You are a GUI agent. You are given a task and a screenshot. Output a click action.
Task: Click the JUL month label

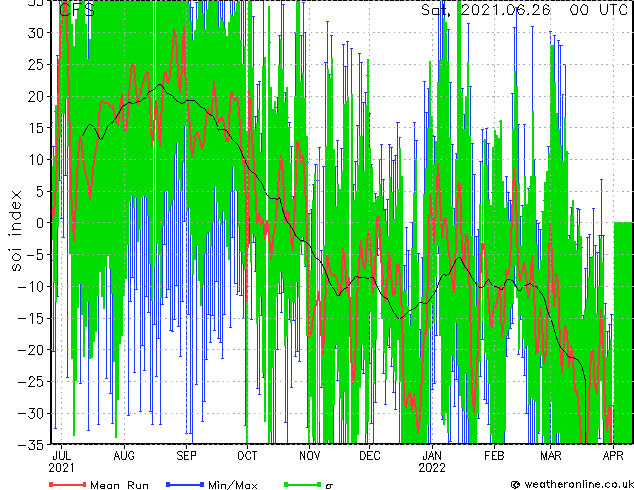pos(61,456)
